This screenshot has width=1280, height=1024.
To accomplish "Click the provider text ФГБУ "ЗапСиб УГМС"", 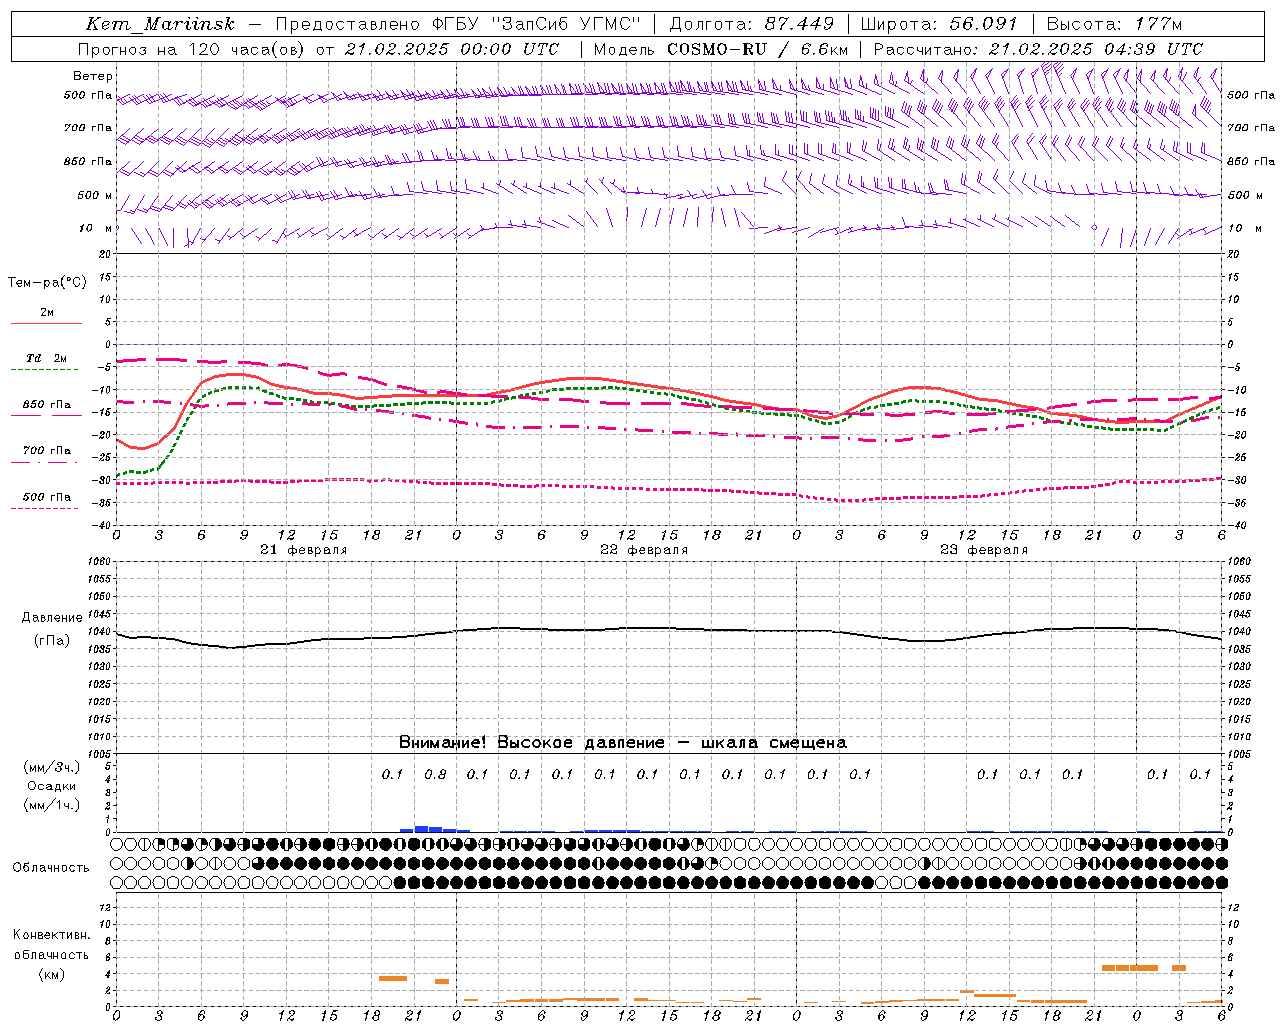I will (x=537, y=24).
